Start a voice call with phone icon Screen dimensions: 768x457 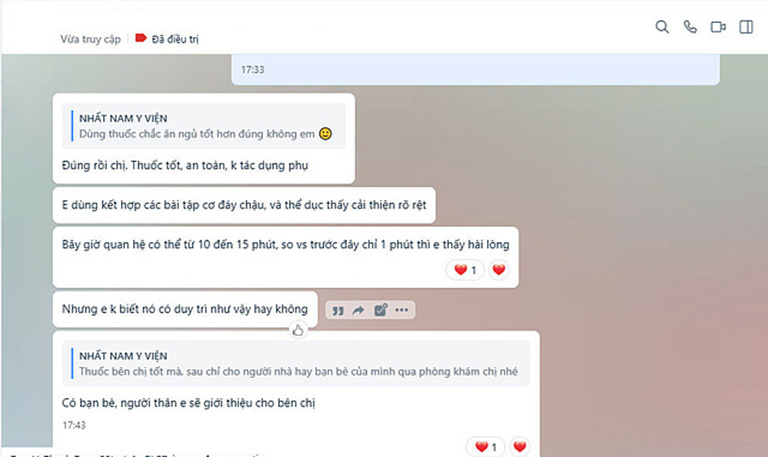tap(690, 27)
